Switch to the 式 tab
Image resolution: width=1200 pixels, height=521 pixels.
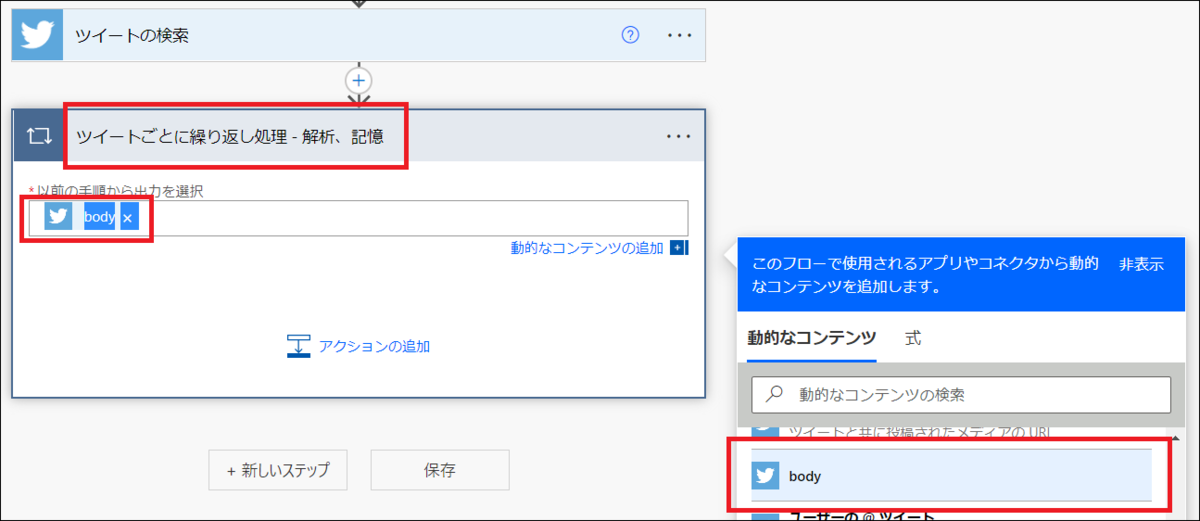pyautogui.click(x=913, y=338)
